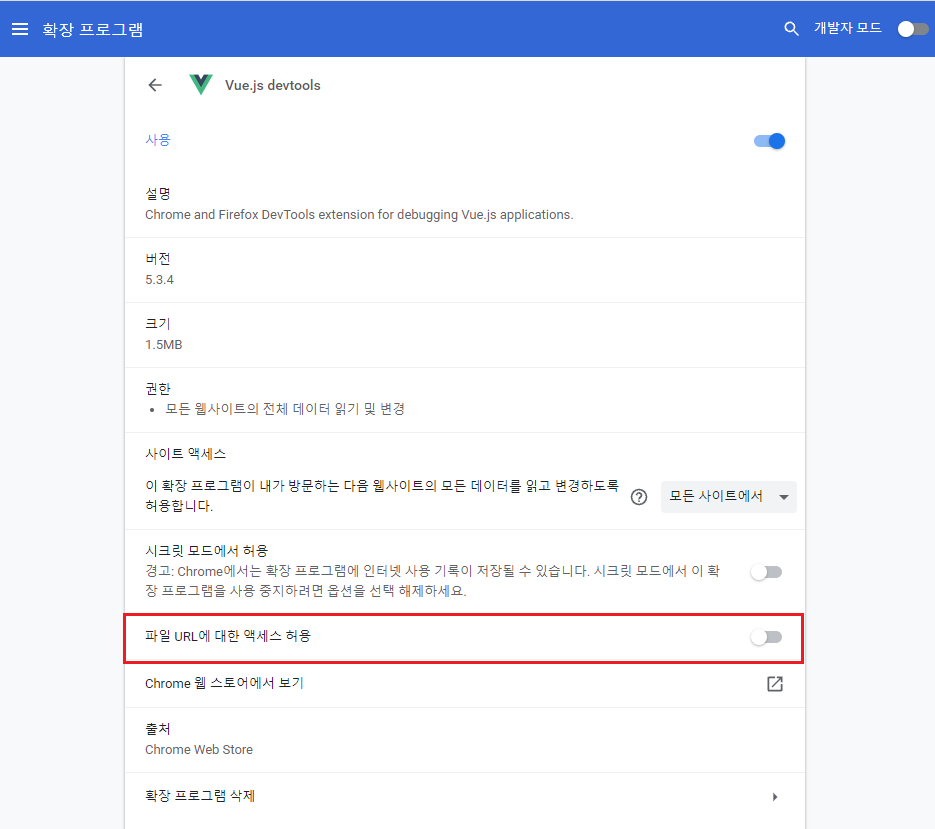Click the 파일 URL에 대한 액세스 허용 label
The image size is (935, 829).
pos(228,635)
